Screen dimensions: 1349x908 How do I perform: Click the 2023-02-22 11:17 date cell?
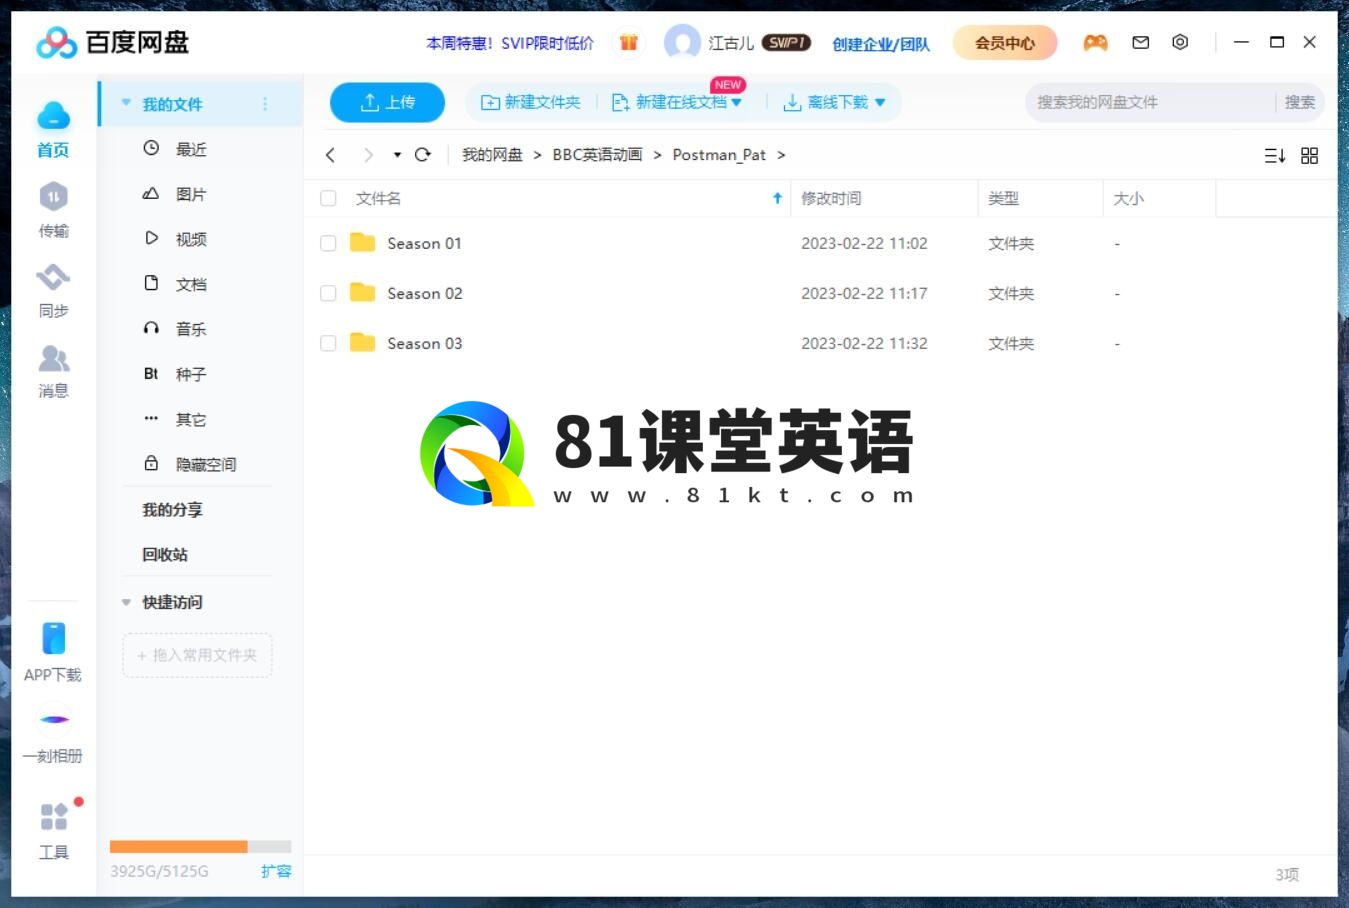coord(864,293)
